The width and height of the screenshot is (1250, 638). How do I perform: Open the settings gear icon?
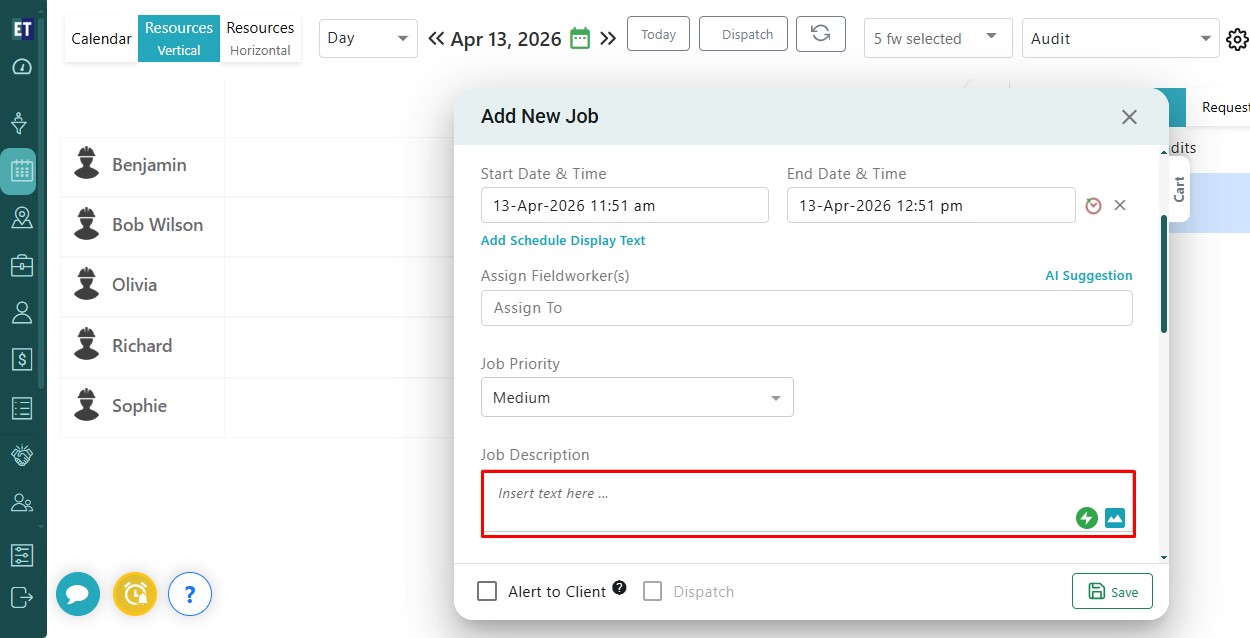1237,39
